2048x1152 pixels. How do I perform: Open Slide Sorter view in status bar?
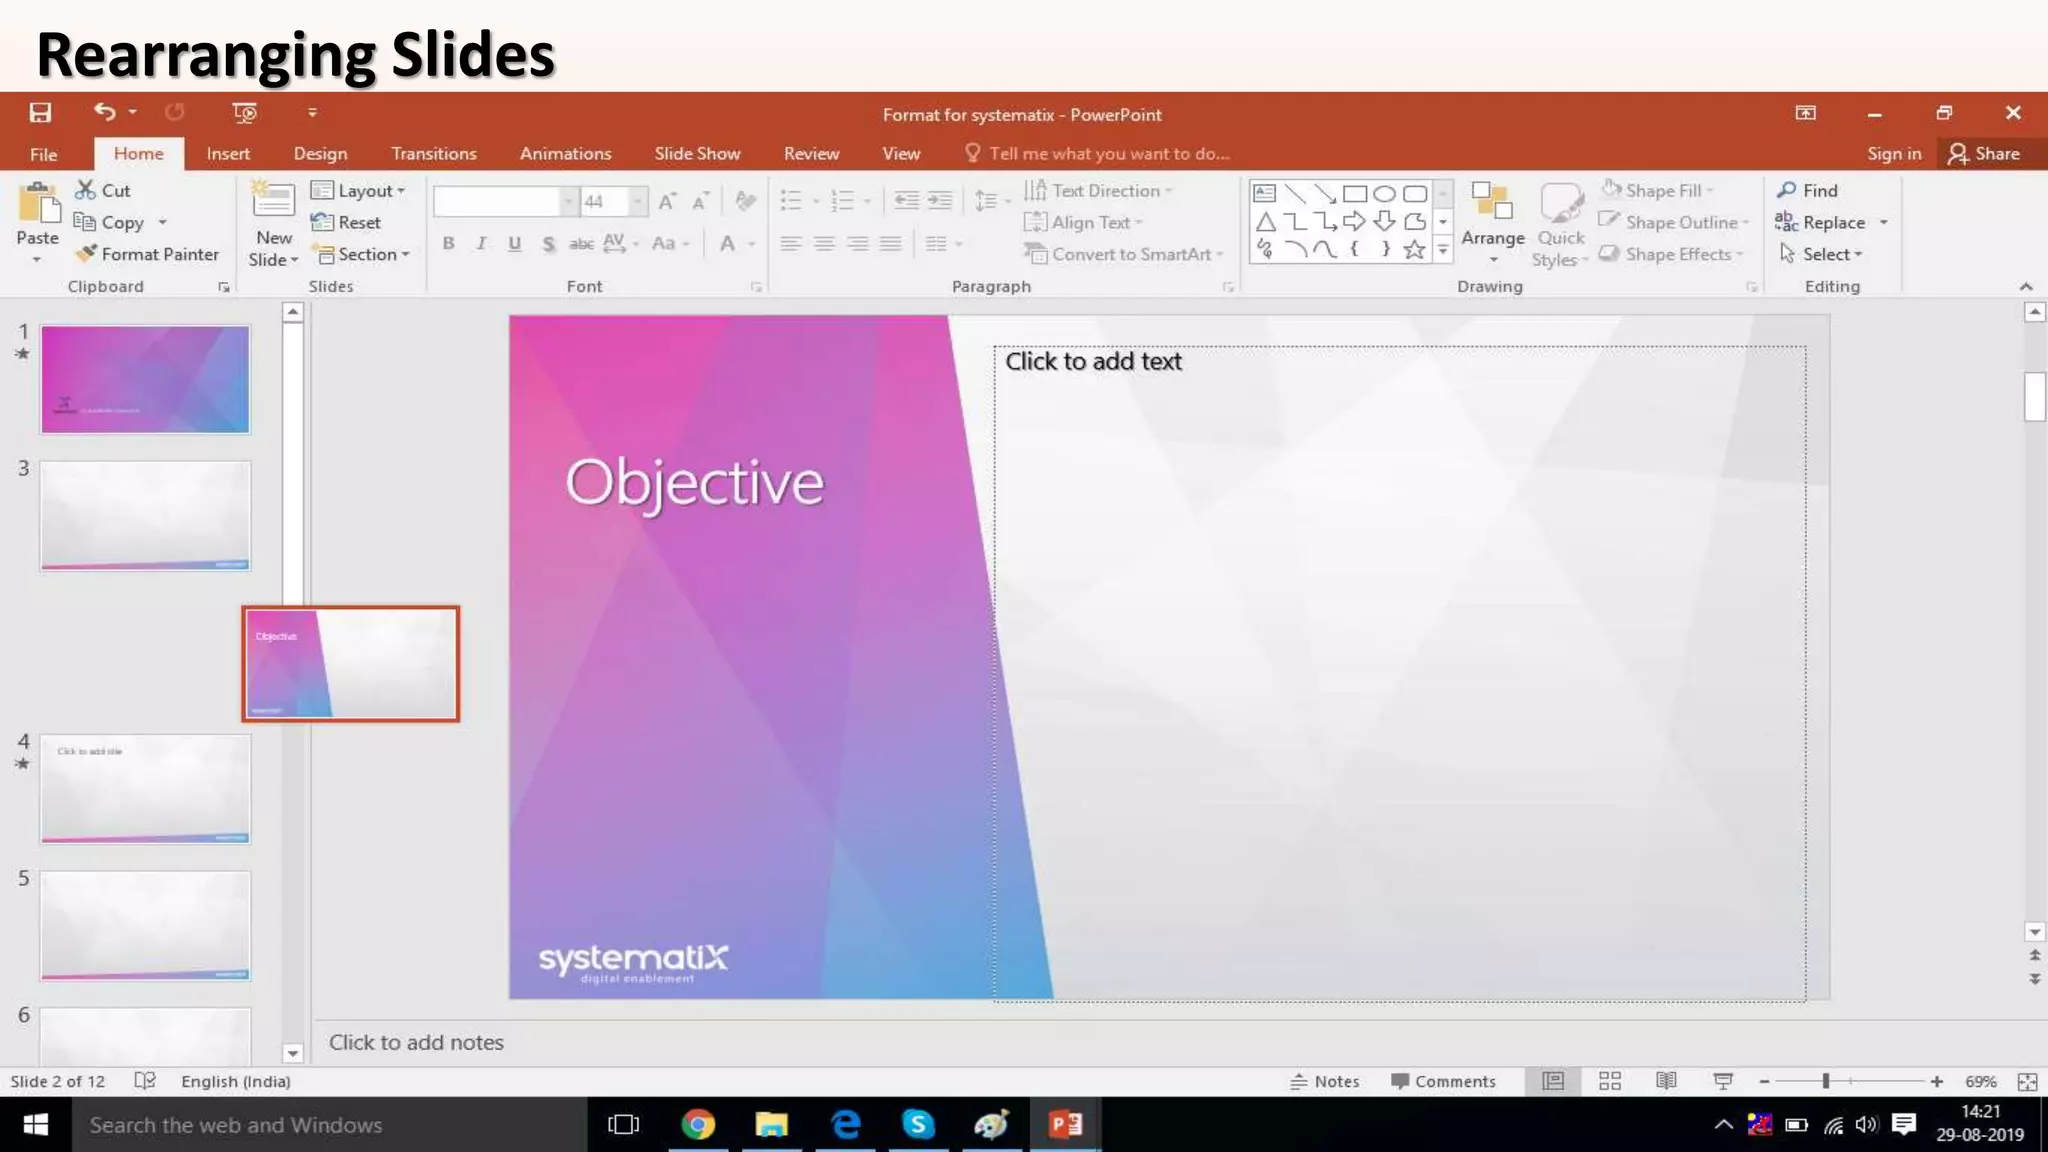(x=1609, y=1081)
